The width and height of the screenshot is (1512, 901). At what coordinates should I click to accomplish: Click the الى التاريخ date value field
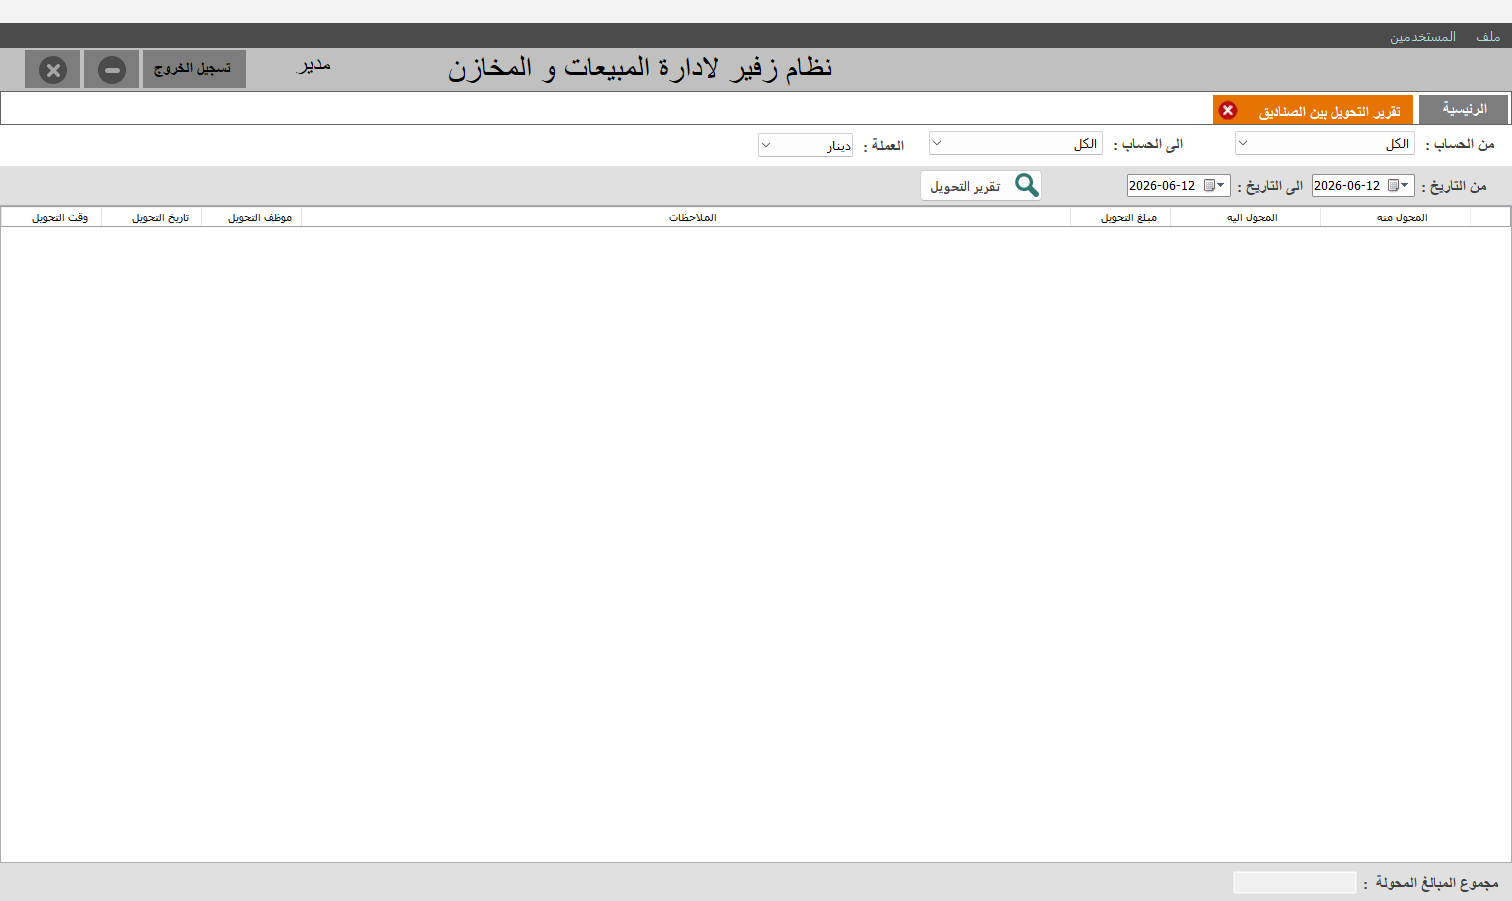1163,186
